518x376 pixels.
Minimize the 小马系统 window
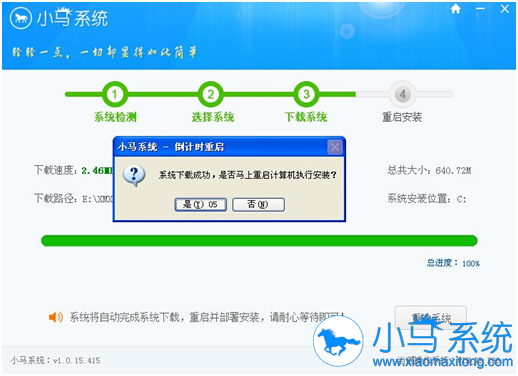[480, 9]
